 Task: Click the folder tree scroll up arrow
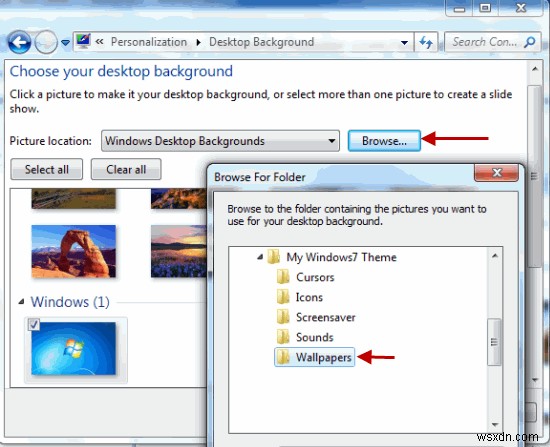(495, 256)
